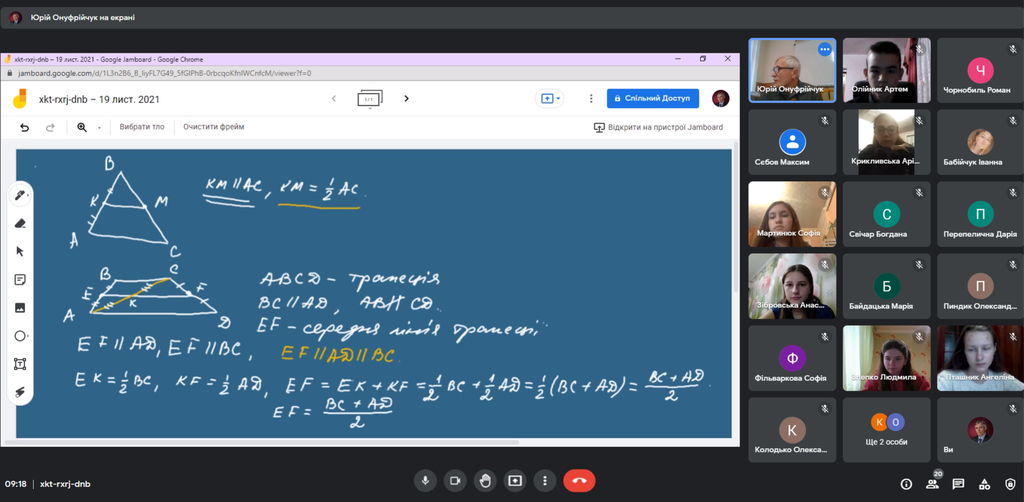Toggle camera in Meet controls
The height and width of the screenshot is (502, 1024).
click(455, 481)
